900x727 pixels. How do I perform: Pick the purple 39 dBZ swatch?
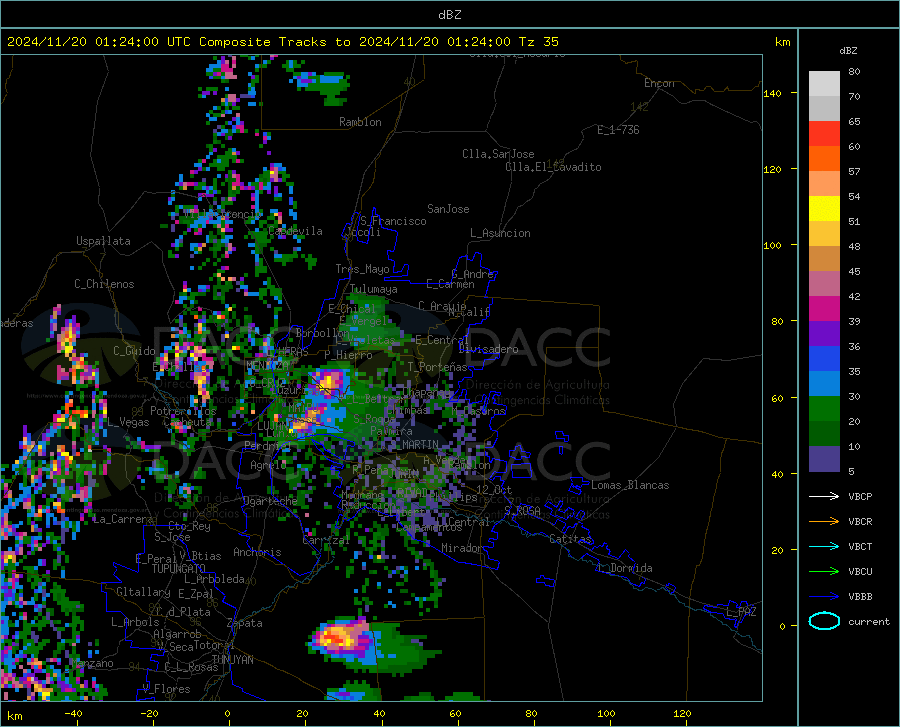[824, 334]
